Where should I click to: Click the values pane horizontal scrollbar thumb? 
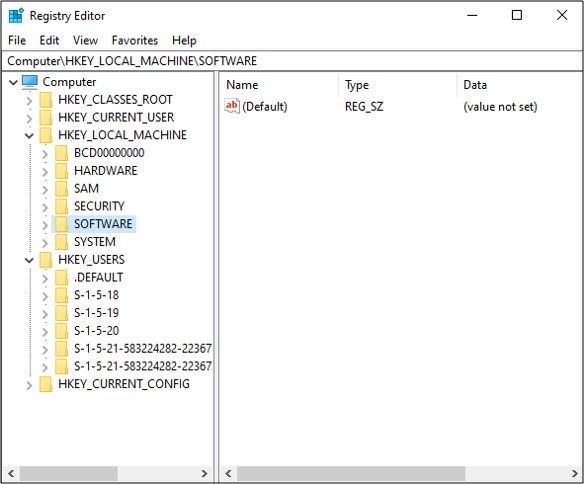coord(351,474)
